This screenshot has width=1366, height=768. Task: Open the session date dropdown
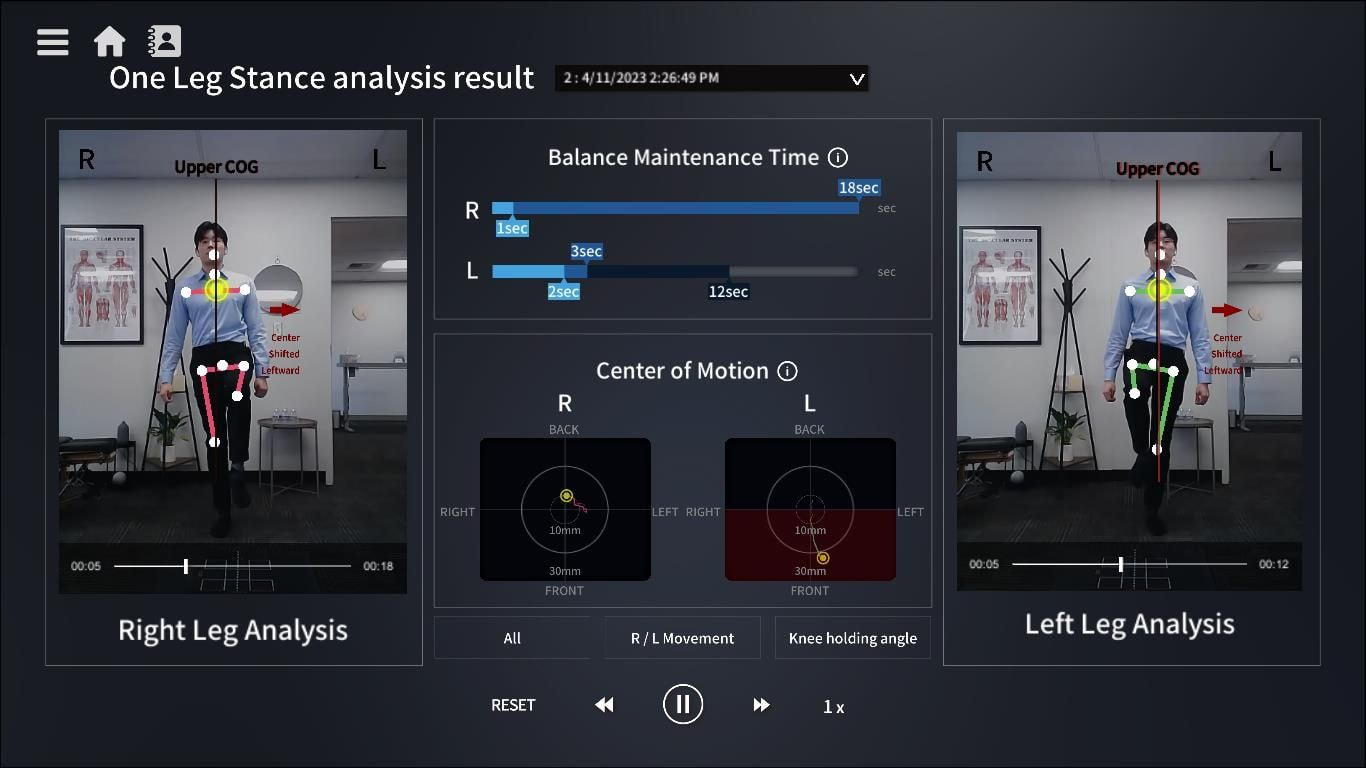point(711,78)
